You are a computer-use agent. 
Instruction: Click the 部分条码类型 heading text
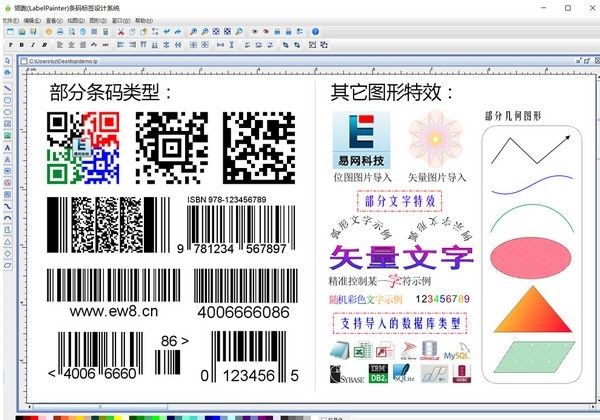(110, 92)
